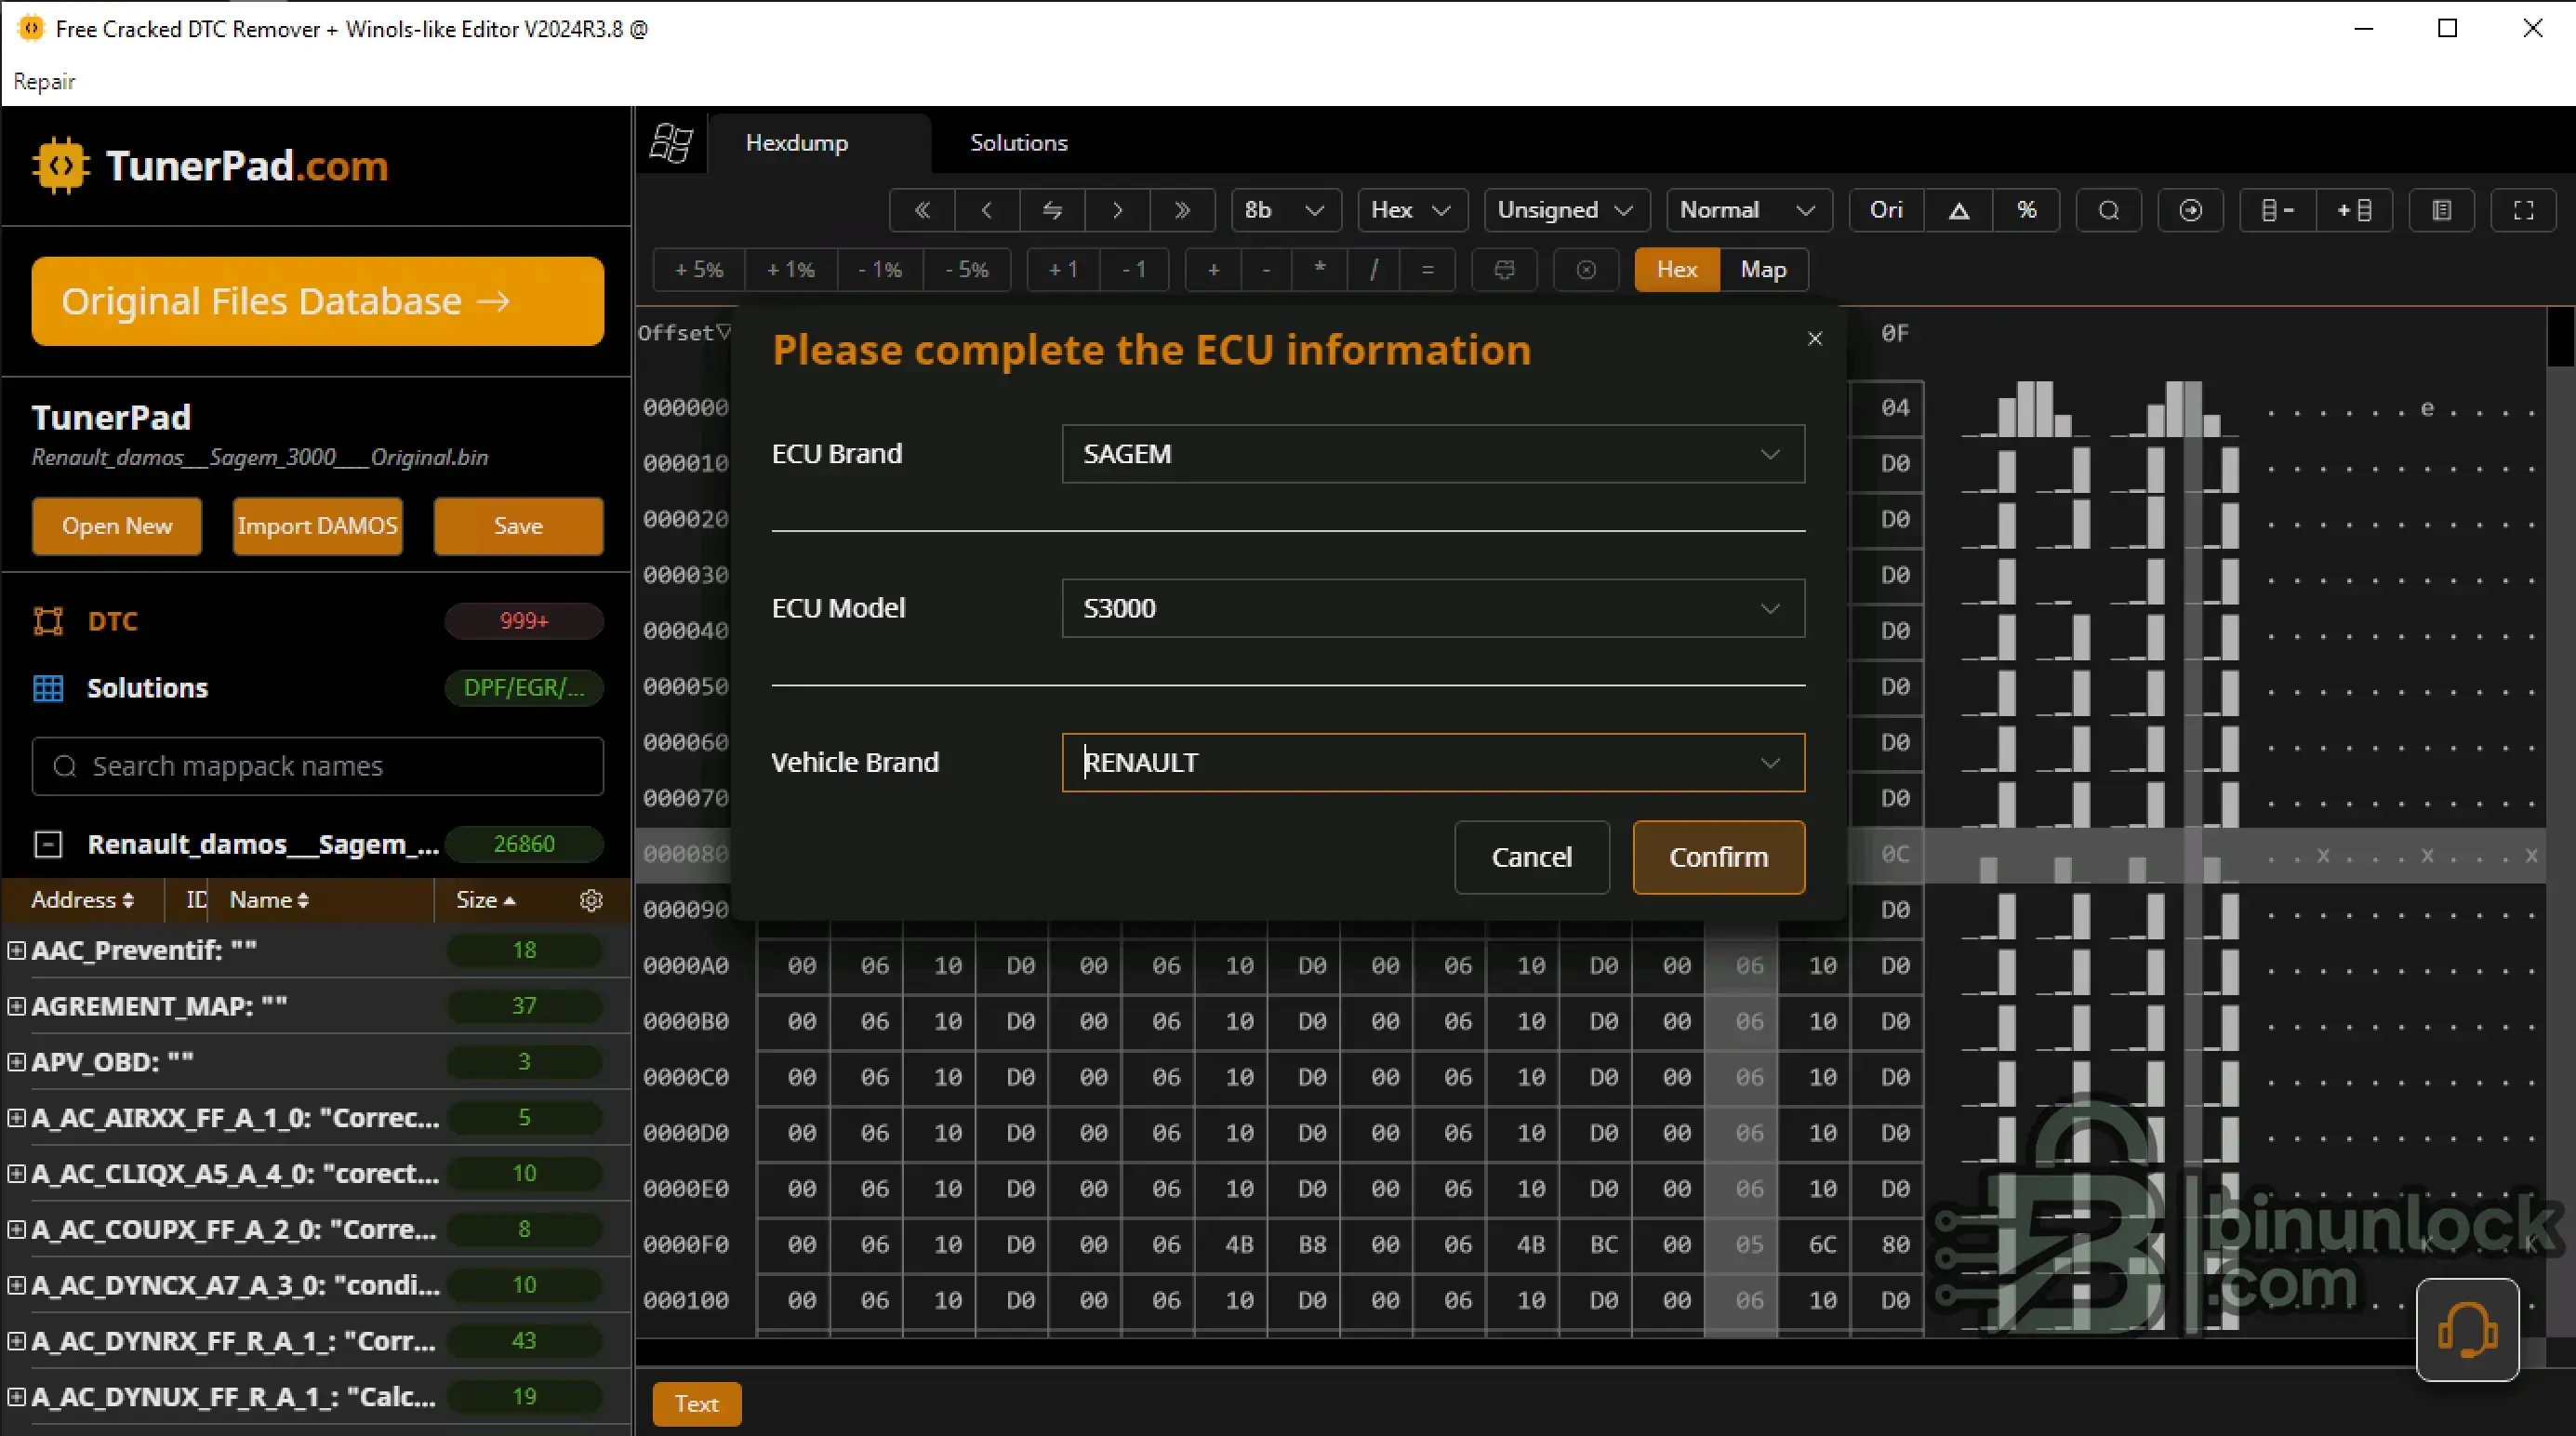The image size is (2576, 1436).
Task: Open the Vehicle Brand dropdown showing RENAULT
Action: 1433,763
